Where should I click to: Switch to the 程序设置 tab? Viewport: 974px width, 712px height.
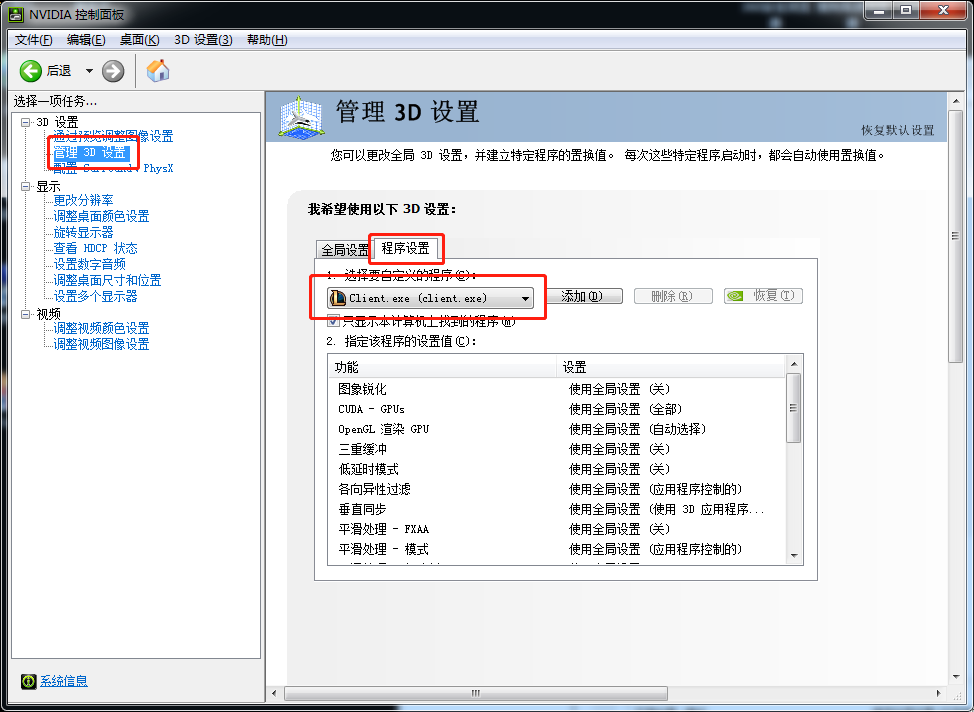[406, 248]
